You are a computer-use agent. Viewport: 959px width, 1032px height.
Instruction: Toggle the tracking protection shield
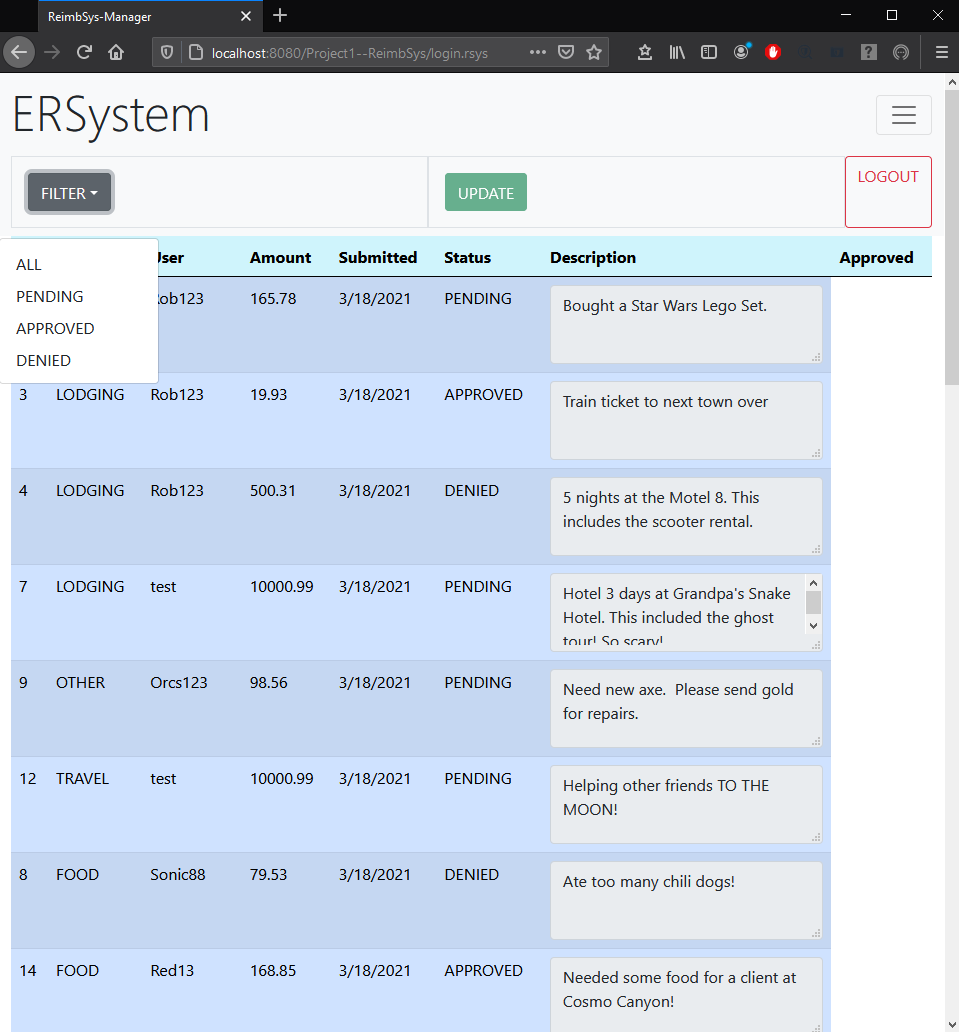click(x=167, y=51)
